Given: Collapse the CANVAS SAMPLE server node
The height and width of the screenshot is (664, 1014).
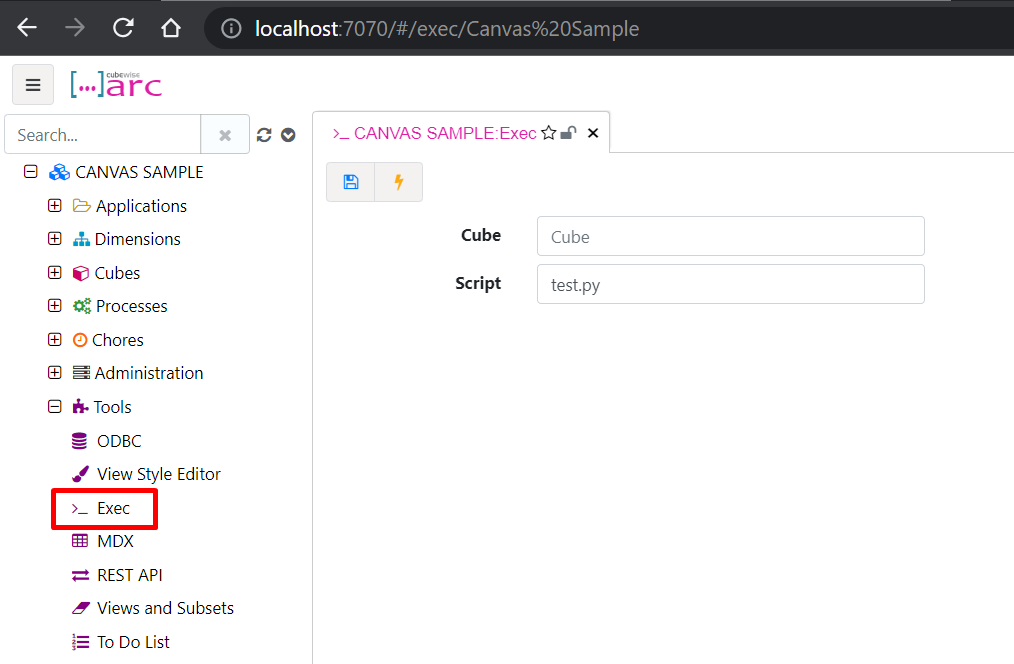Looking at the screenshot, I should click(31, 172).
